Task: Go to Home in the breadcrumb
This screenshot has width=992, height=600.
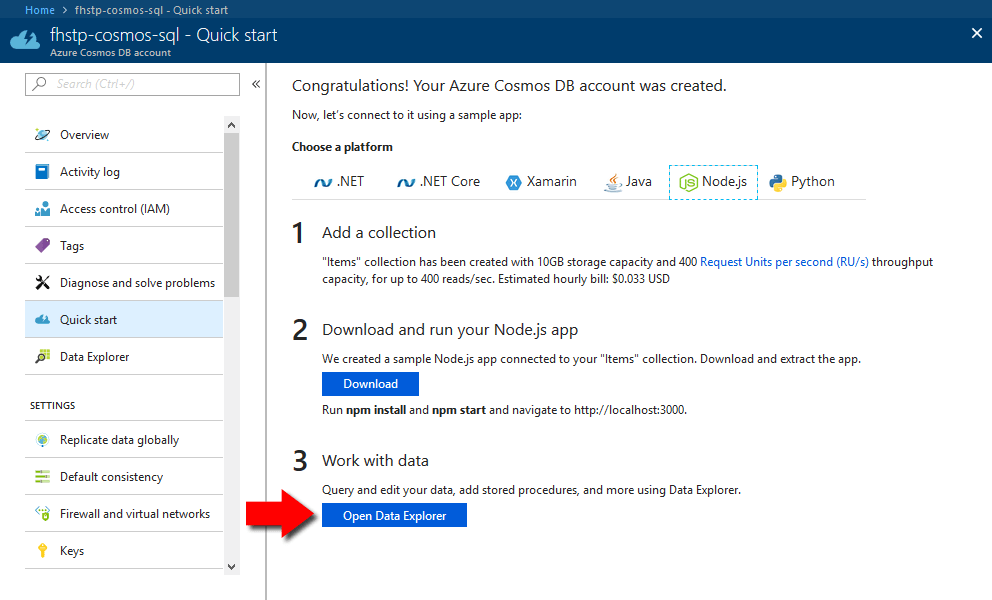Action: (x=40, y=10)
